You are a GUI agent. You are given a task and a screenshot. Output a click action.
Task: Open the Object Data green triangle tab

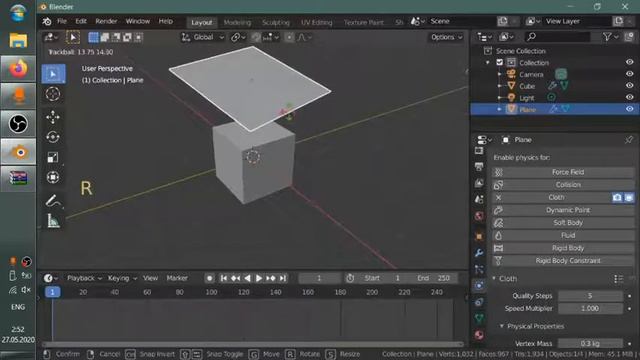coord(479,318)
